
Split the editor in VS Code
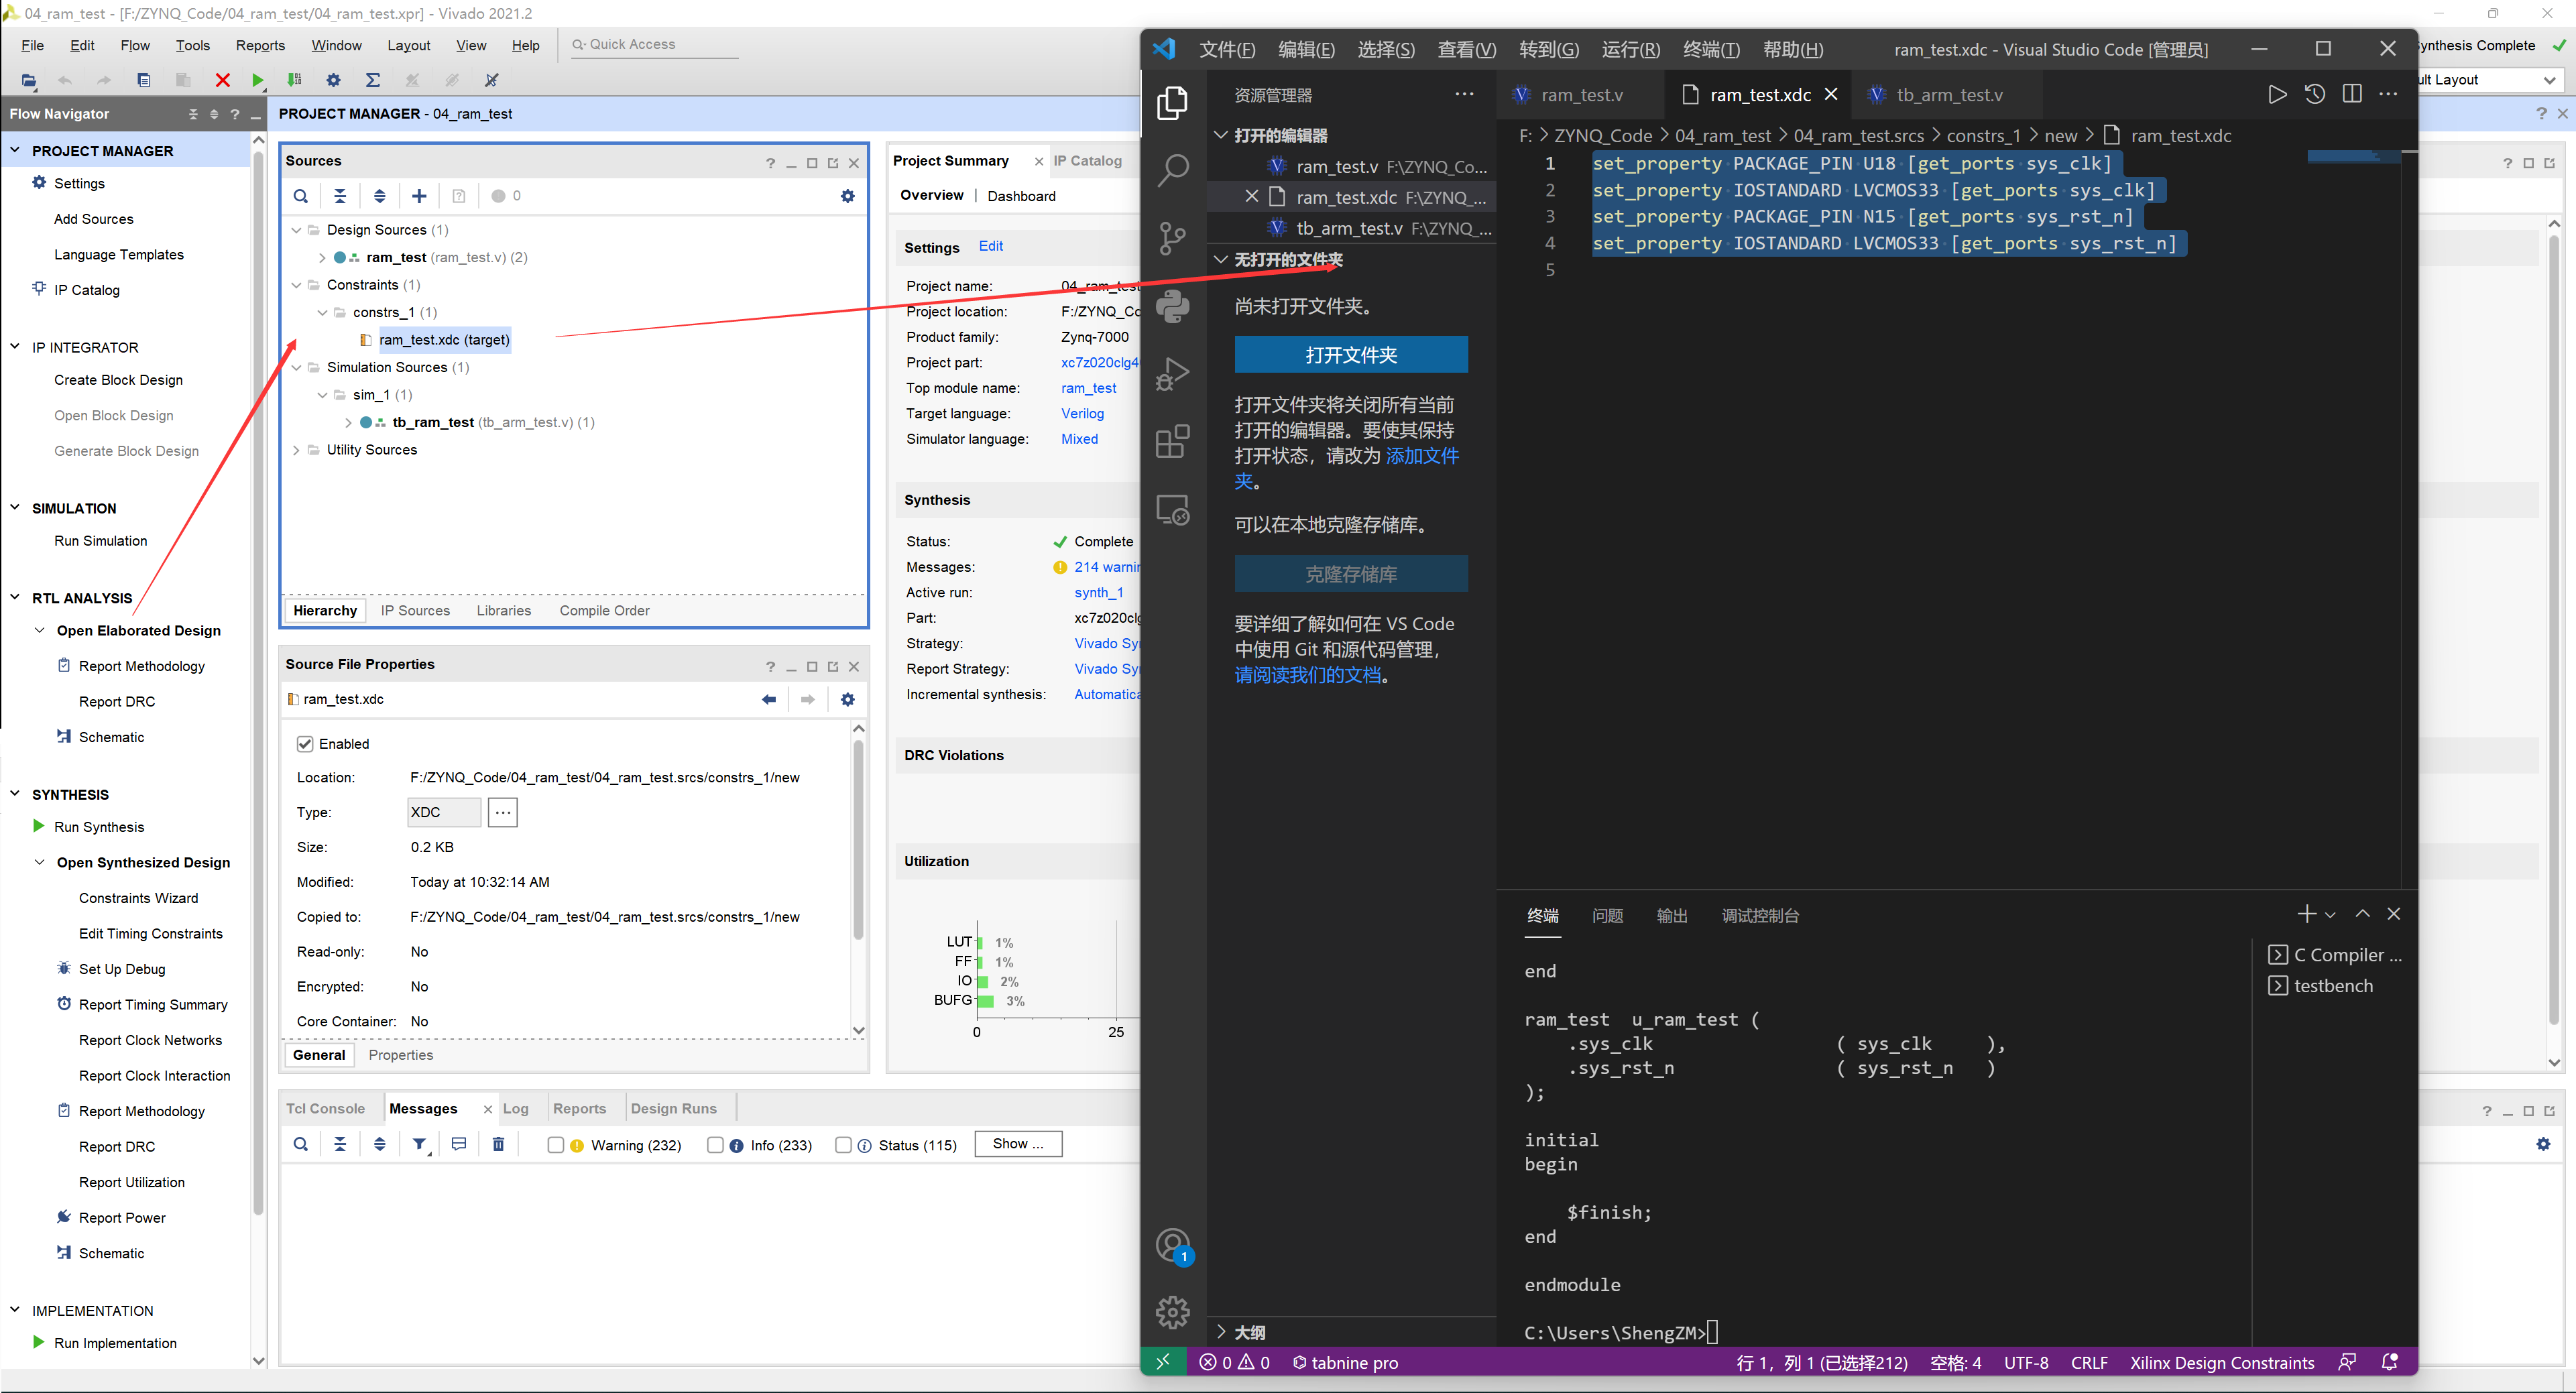tap(2352, 93)
